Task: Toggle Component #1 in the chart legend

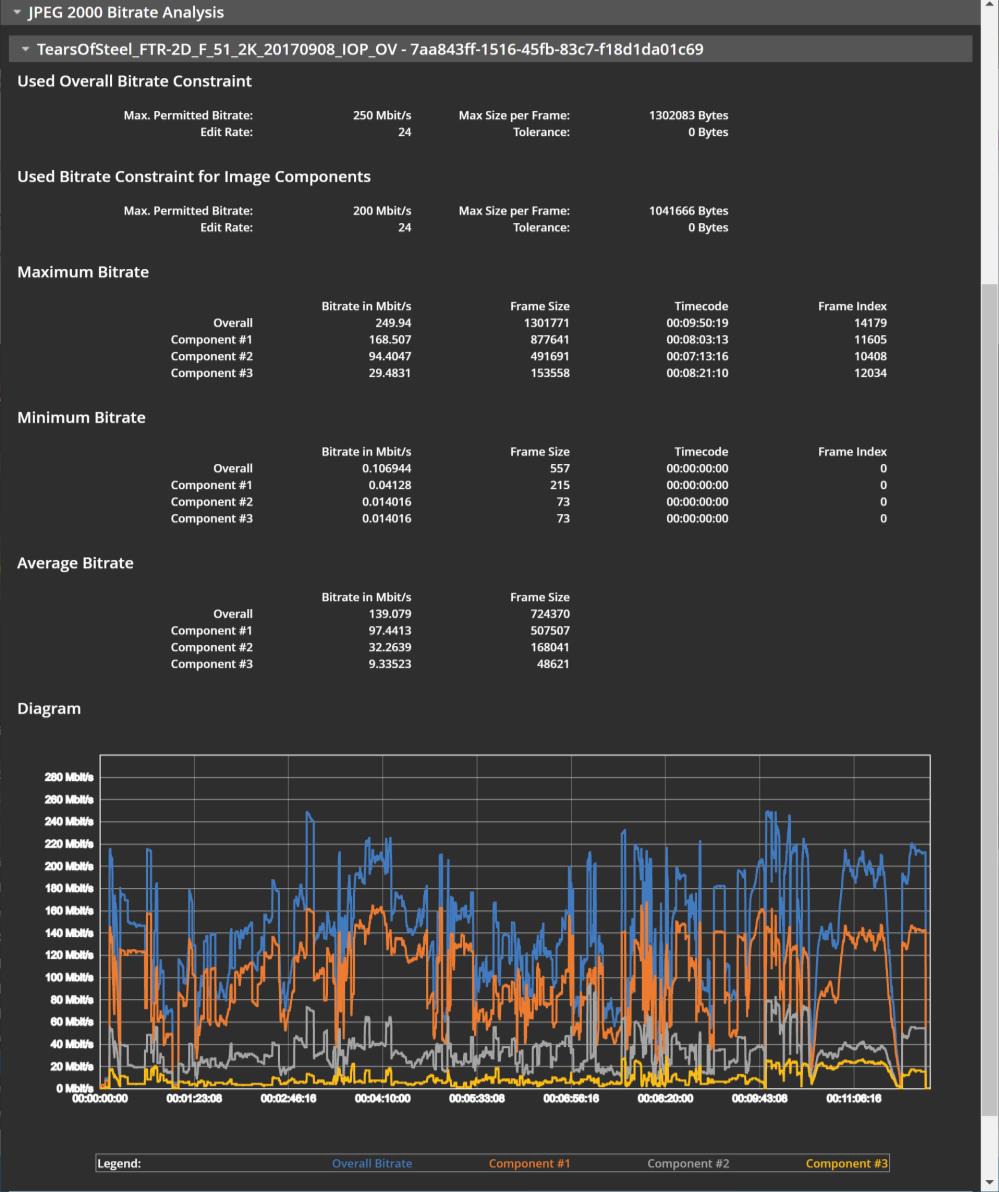Action: pos(529,1163)
